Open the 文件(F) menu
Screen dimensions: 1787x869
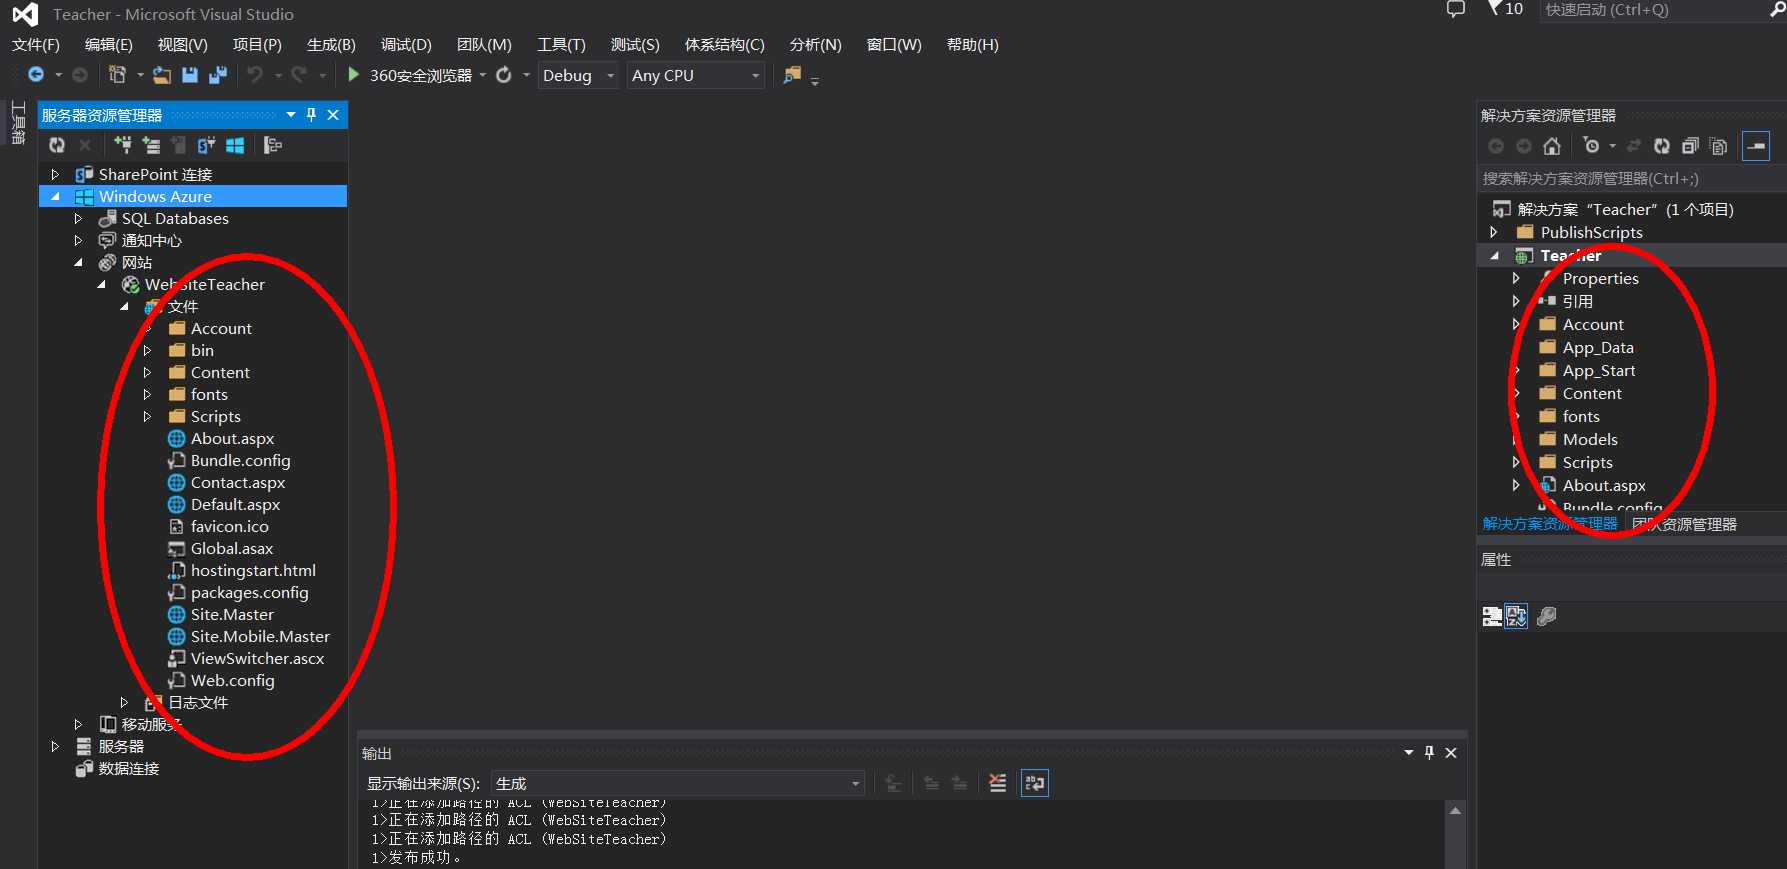36,44
